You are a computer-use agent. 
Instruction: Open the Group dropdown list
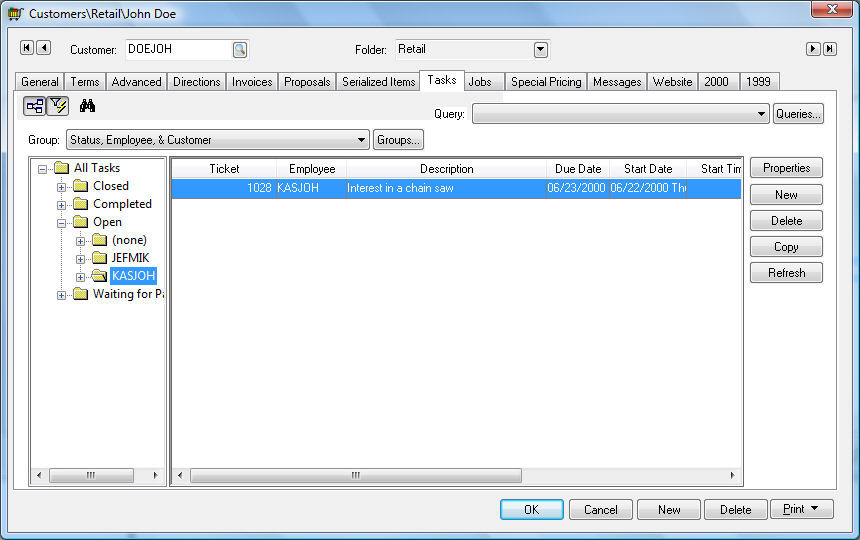point(362,140)
